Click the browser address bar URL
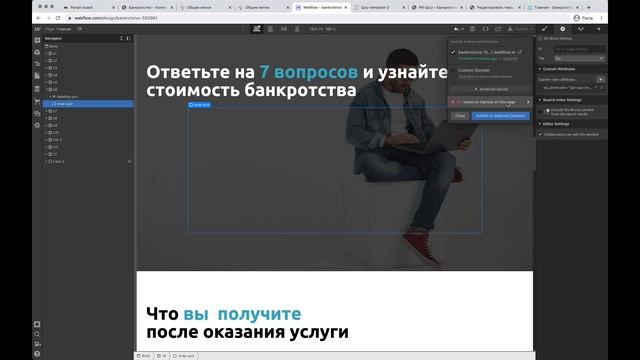 pyautogui.click(x=116, y=18)
